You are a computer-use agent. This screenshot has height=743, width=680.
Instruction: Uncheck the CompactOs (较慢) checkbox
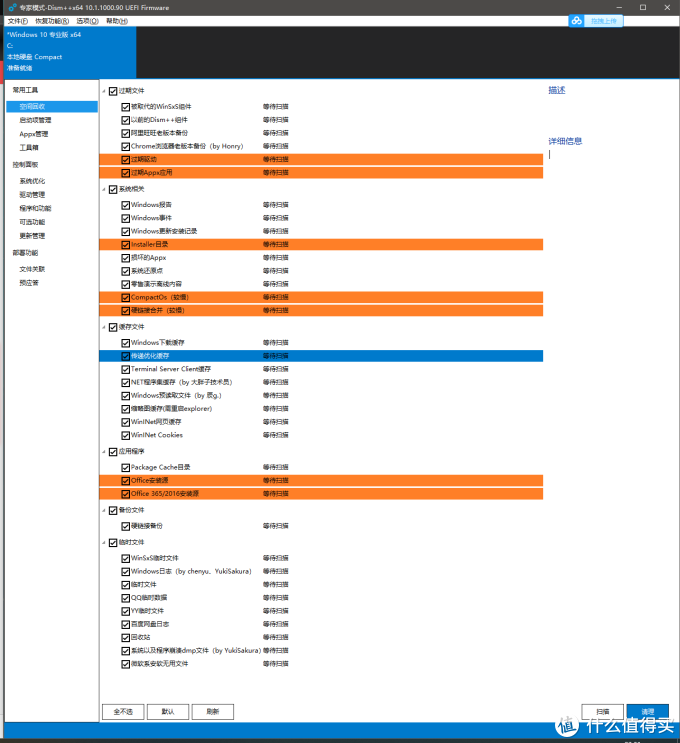coord(126,298)
